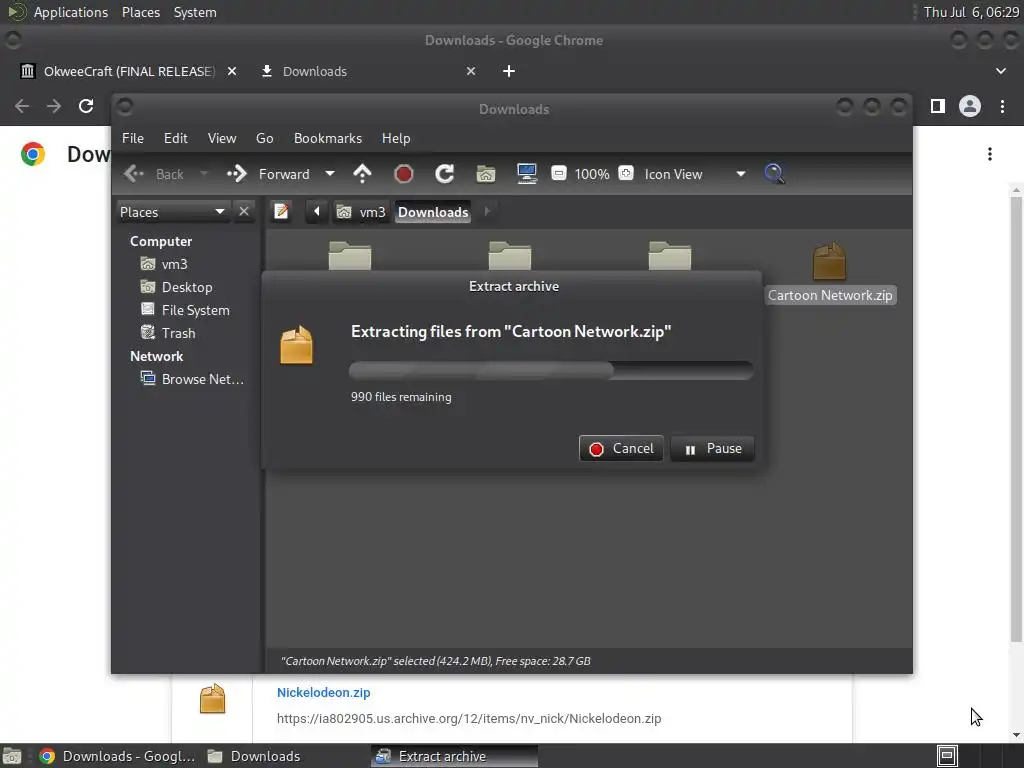Open the System menu in top panel
Viewport: 1024px width, 768px height.
pos(195,12)
